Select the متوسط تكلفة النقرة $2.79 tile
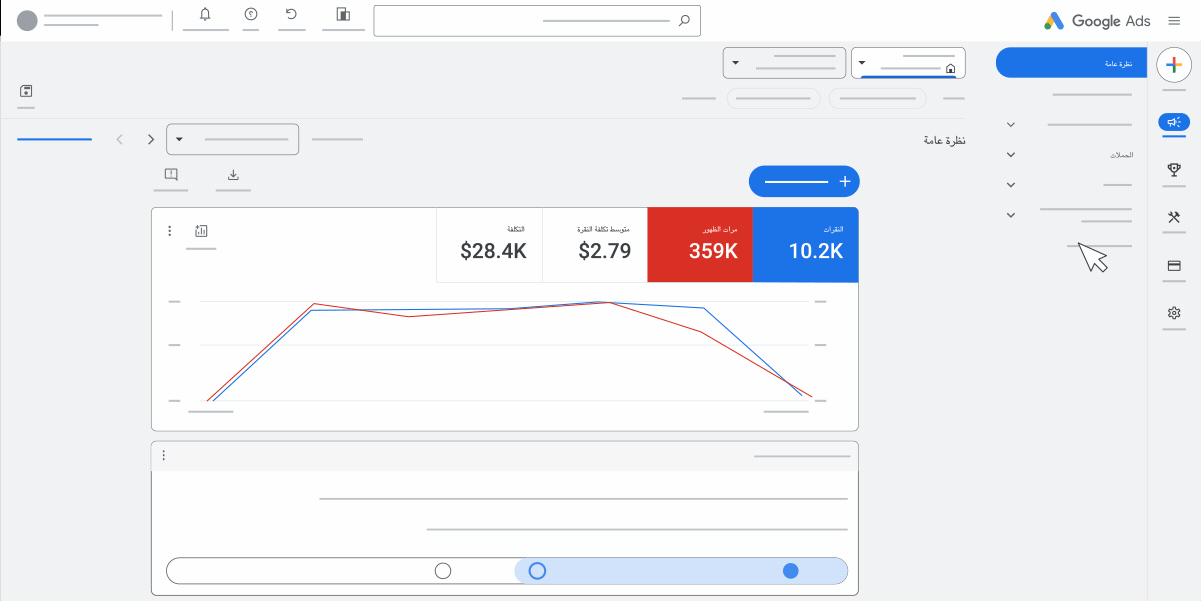 tap(595, 245)
